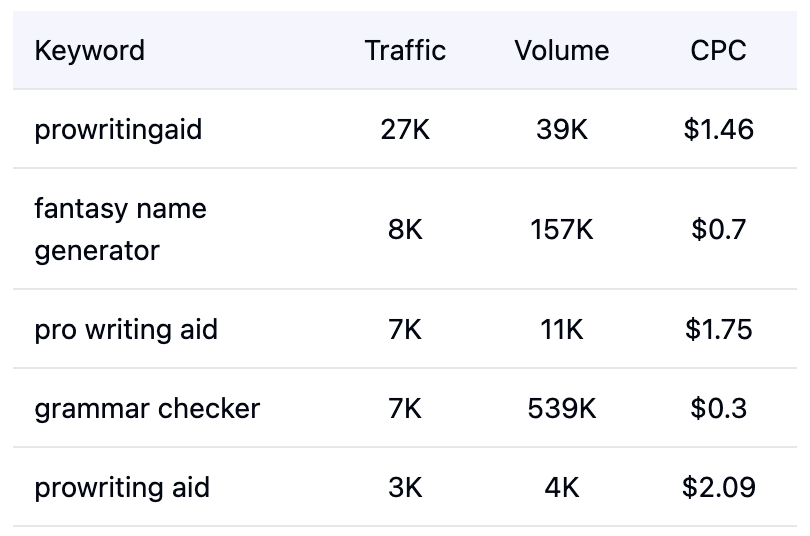810x536 pixels.
Task: Click the $0.3 CPC value
Action: (x=718, y=409)
